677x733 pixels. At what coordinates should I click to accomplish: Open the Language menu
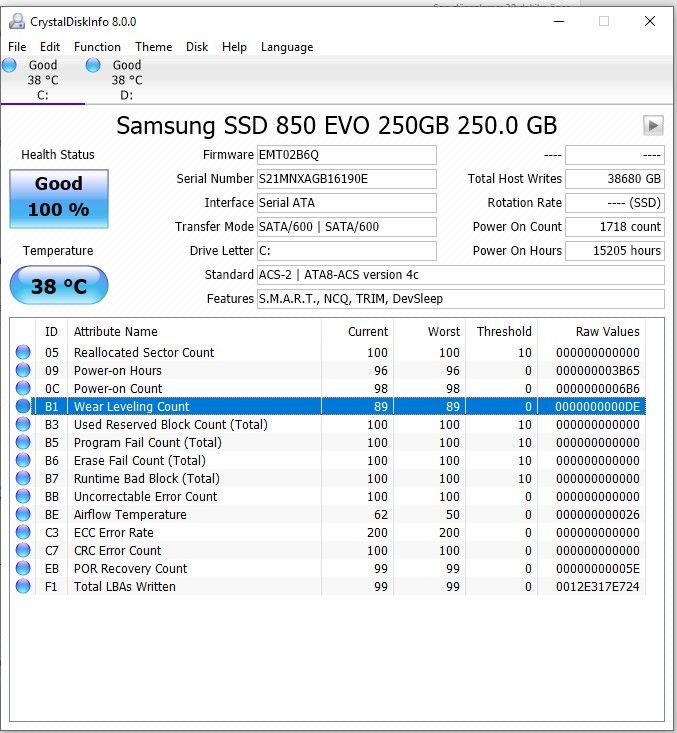pyautogui.click(x=287, y=47)
